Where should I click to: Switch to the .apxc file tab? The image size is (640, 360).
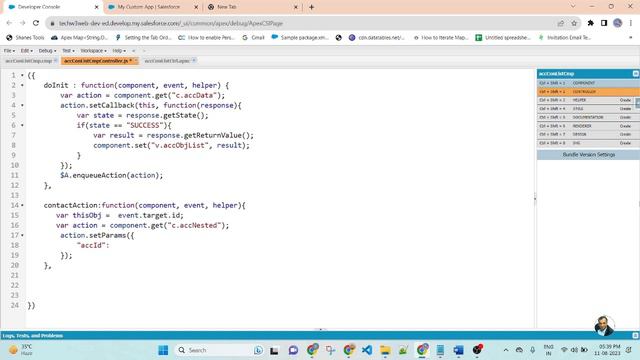pyautogui.click(x=167, y=61)
